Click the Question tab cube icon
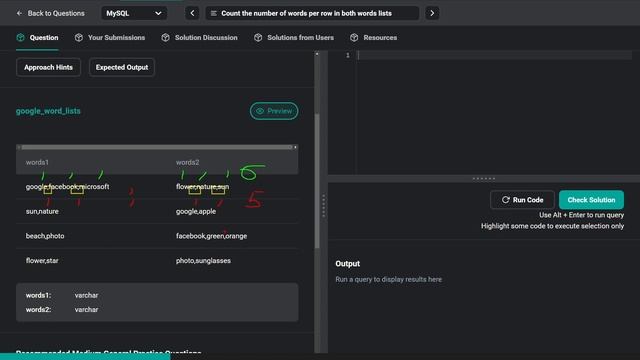This screenshot has height=360, width=640. 20,38
